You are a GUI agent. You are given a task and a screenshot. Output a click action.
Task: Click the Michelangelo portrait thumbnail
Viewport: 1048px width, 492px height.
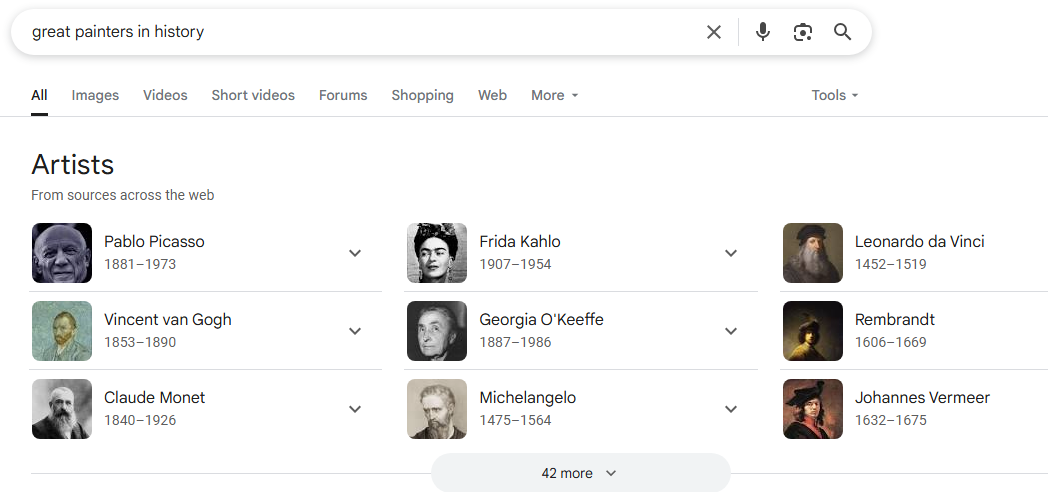437,409
